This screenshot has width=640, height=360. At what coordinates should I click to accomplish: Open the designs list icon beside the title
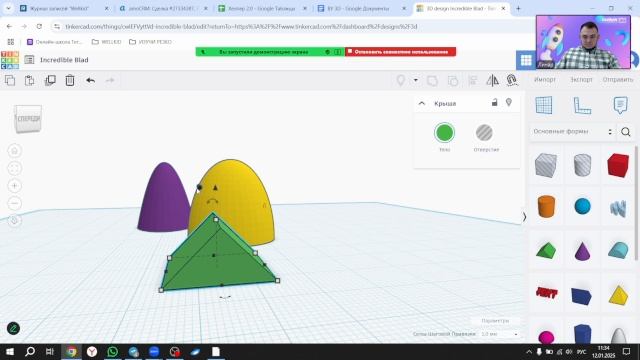(x=29, y=60)
